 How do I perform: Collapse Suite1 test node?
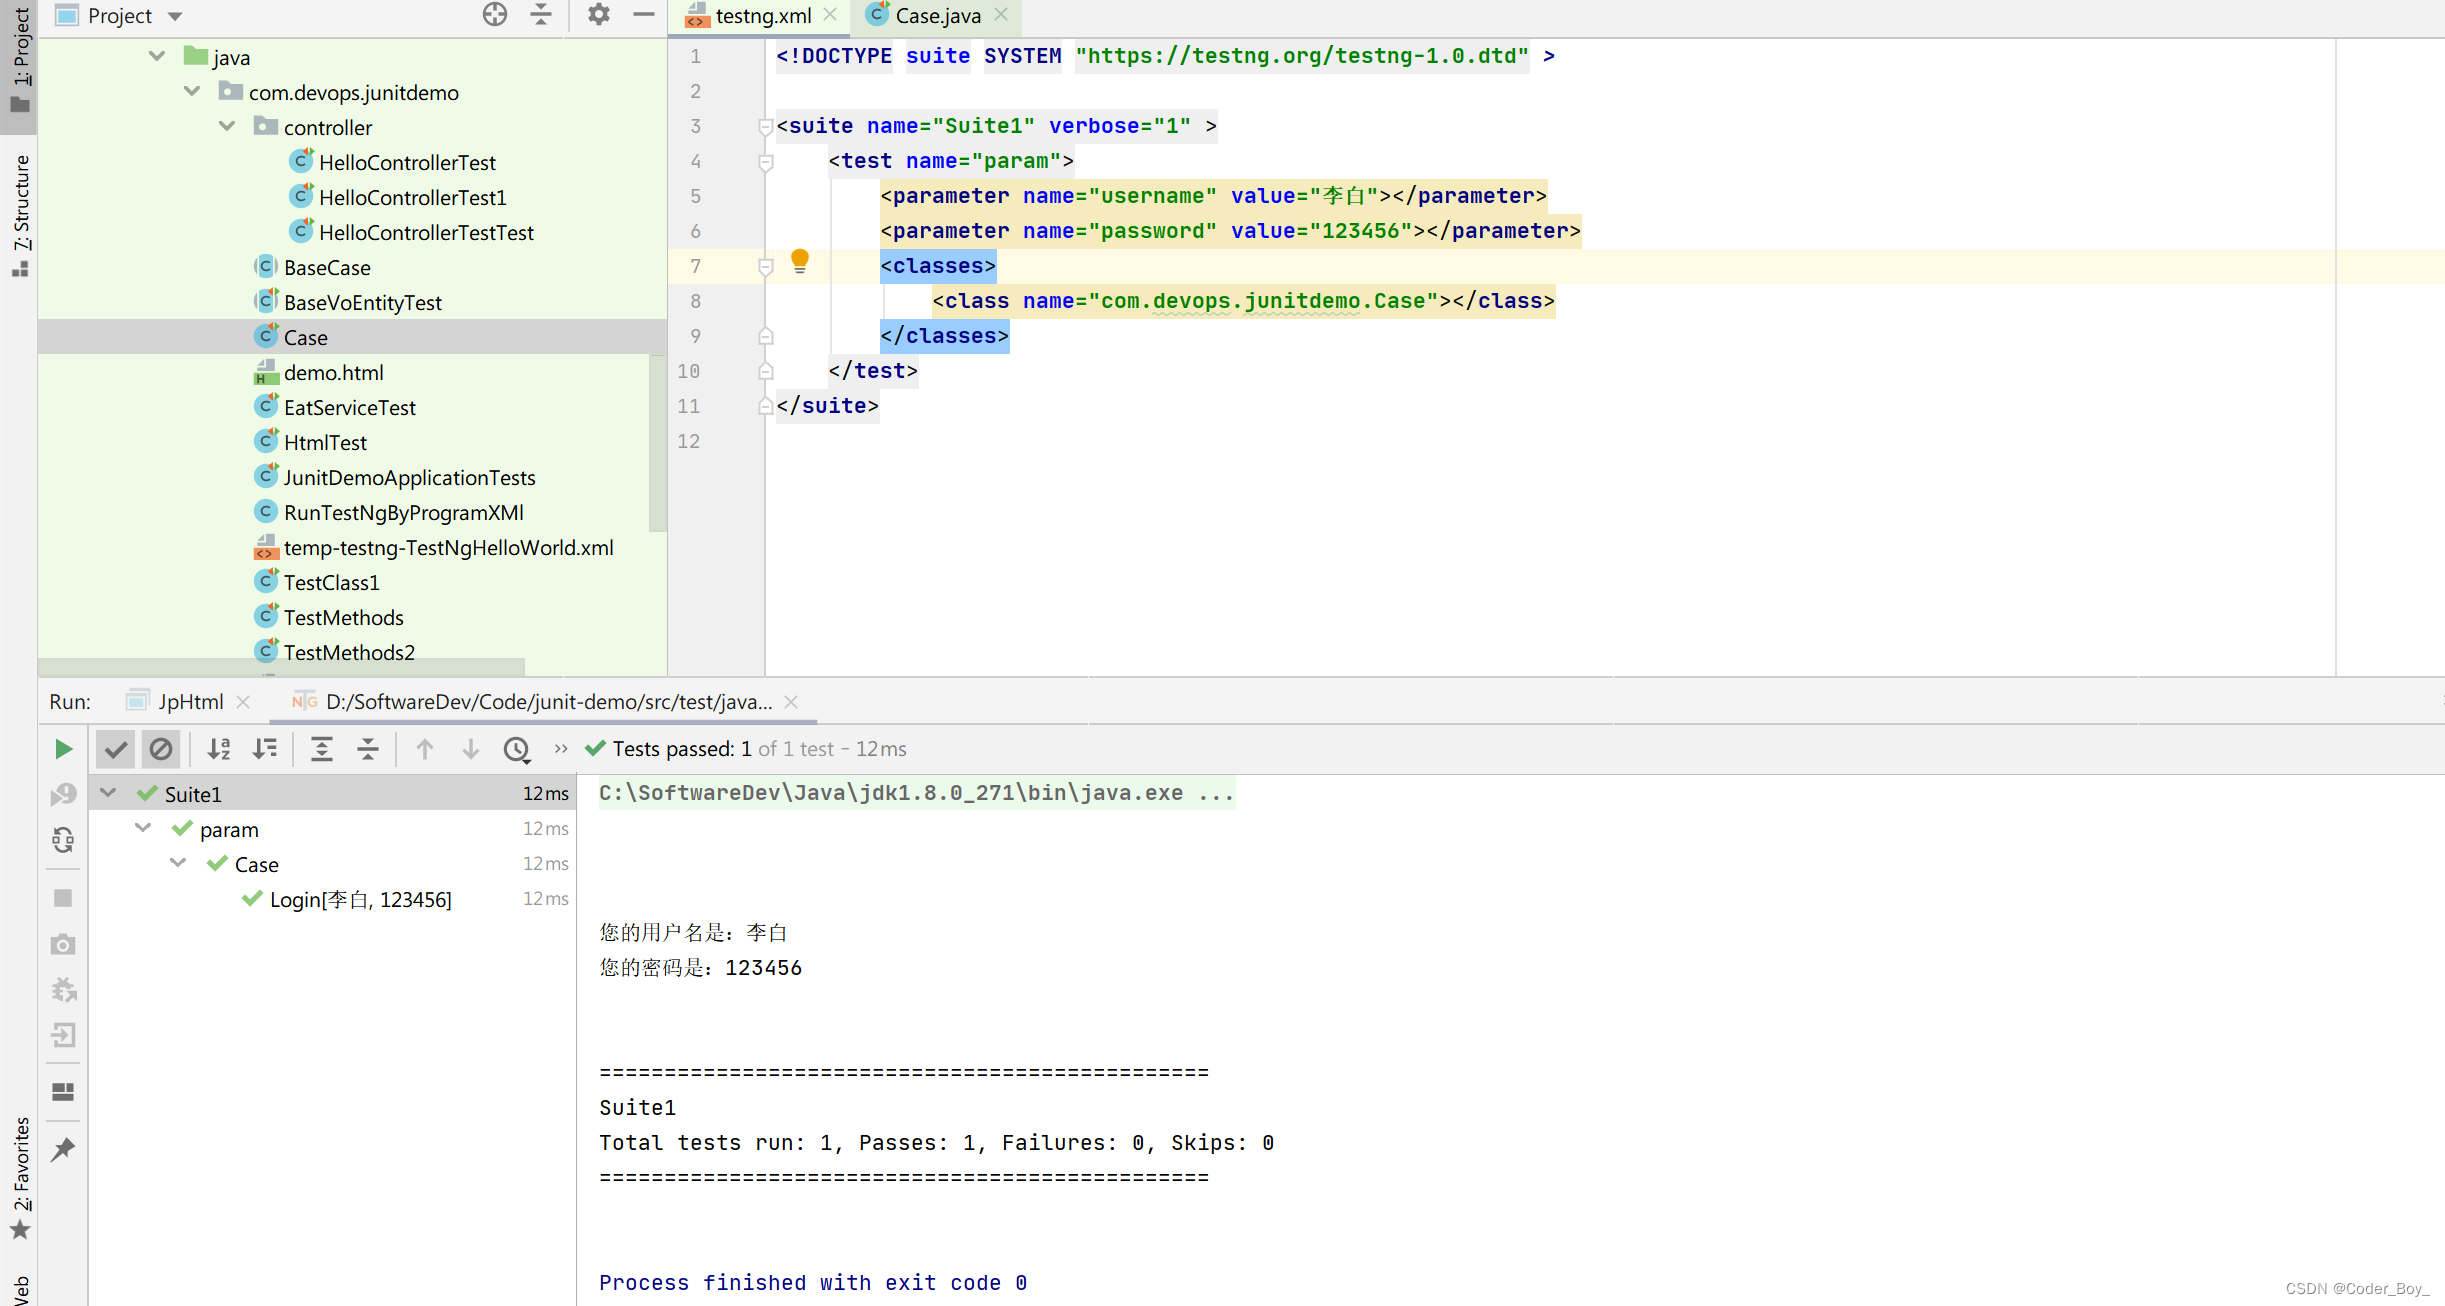coord(108,794)
